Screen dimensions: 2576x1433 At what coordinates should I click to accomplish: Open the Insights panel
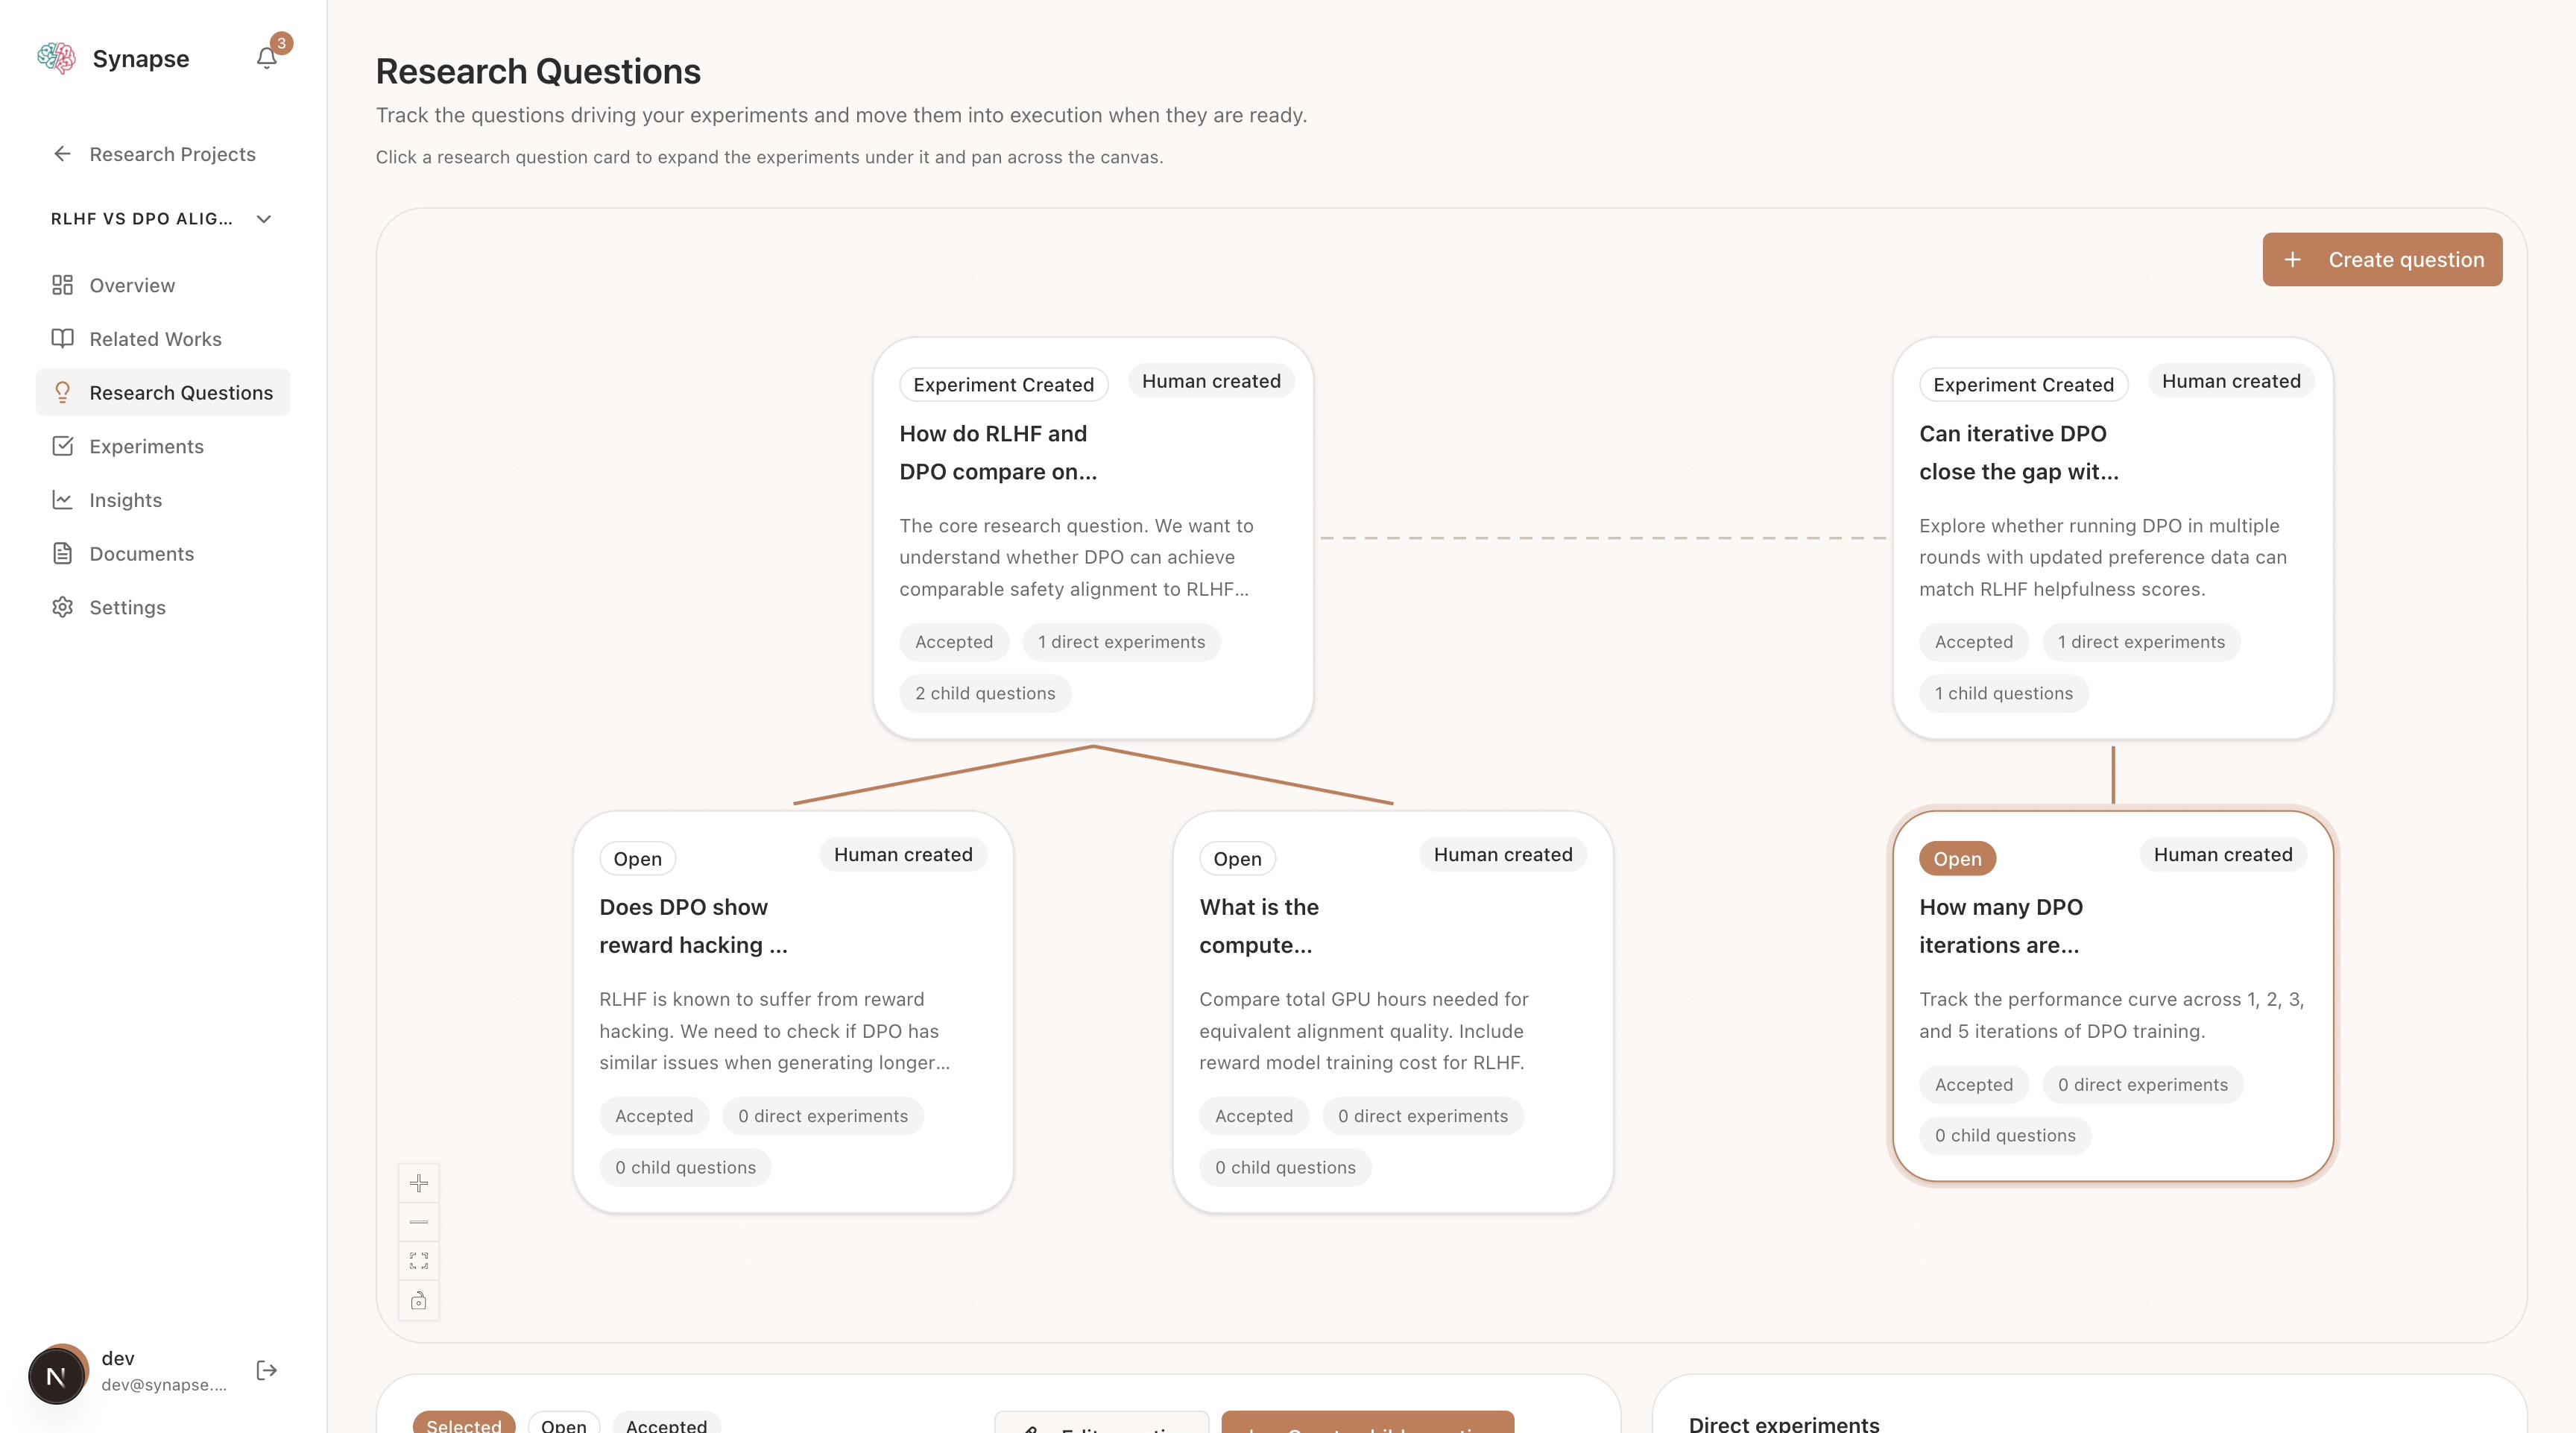[125, 500]
